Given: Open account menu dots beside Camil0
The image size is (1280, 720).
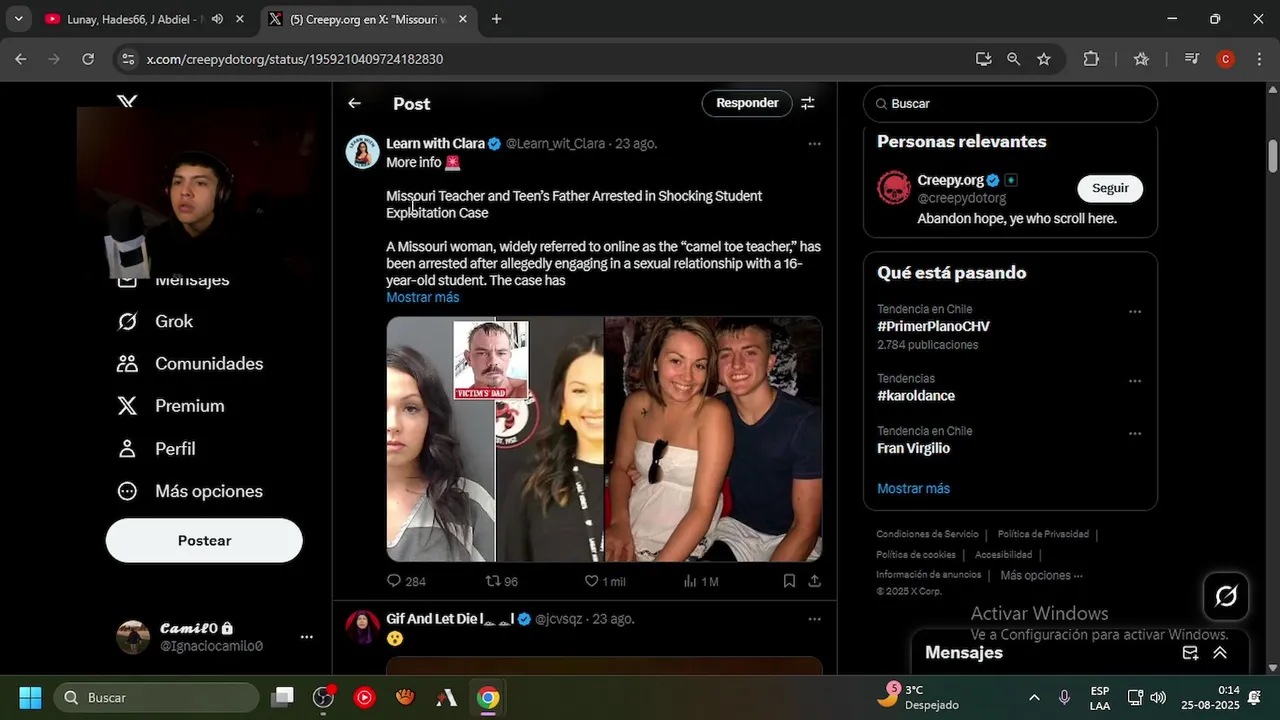Looking at the screenshot, I should tap(307, 637).
